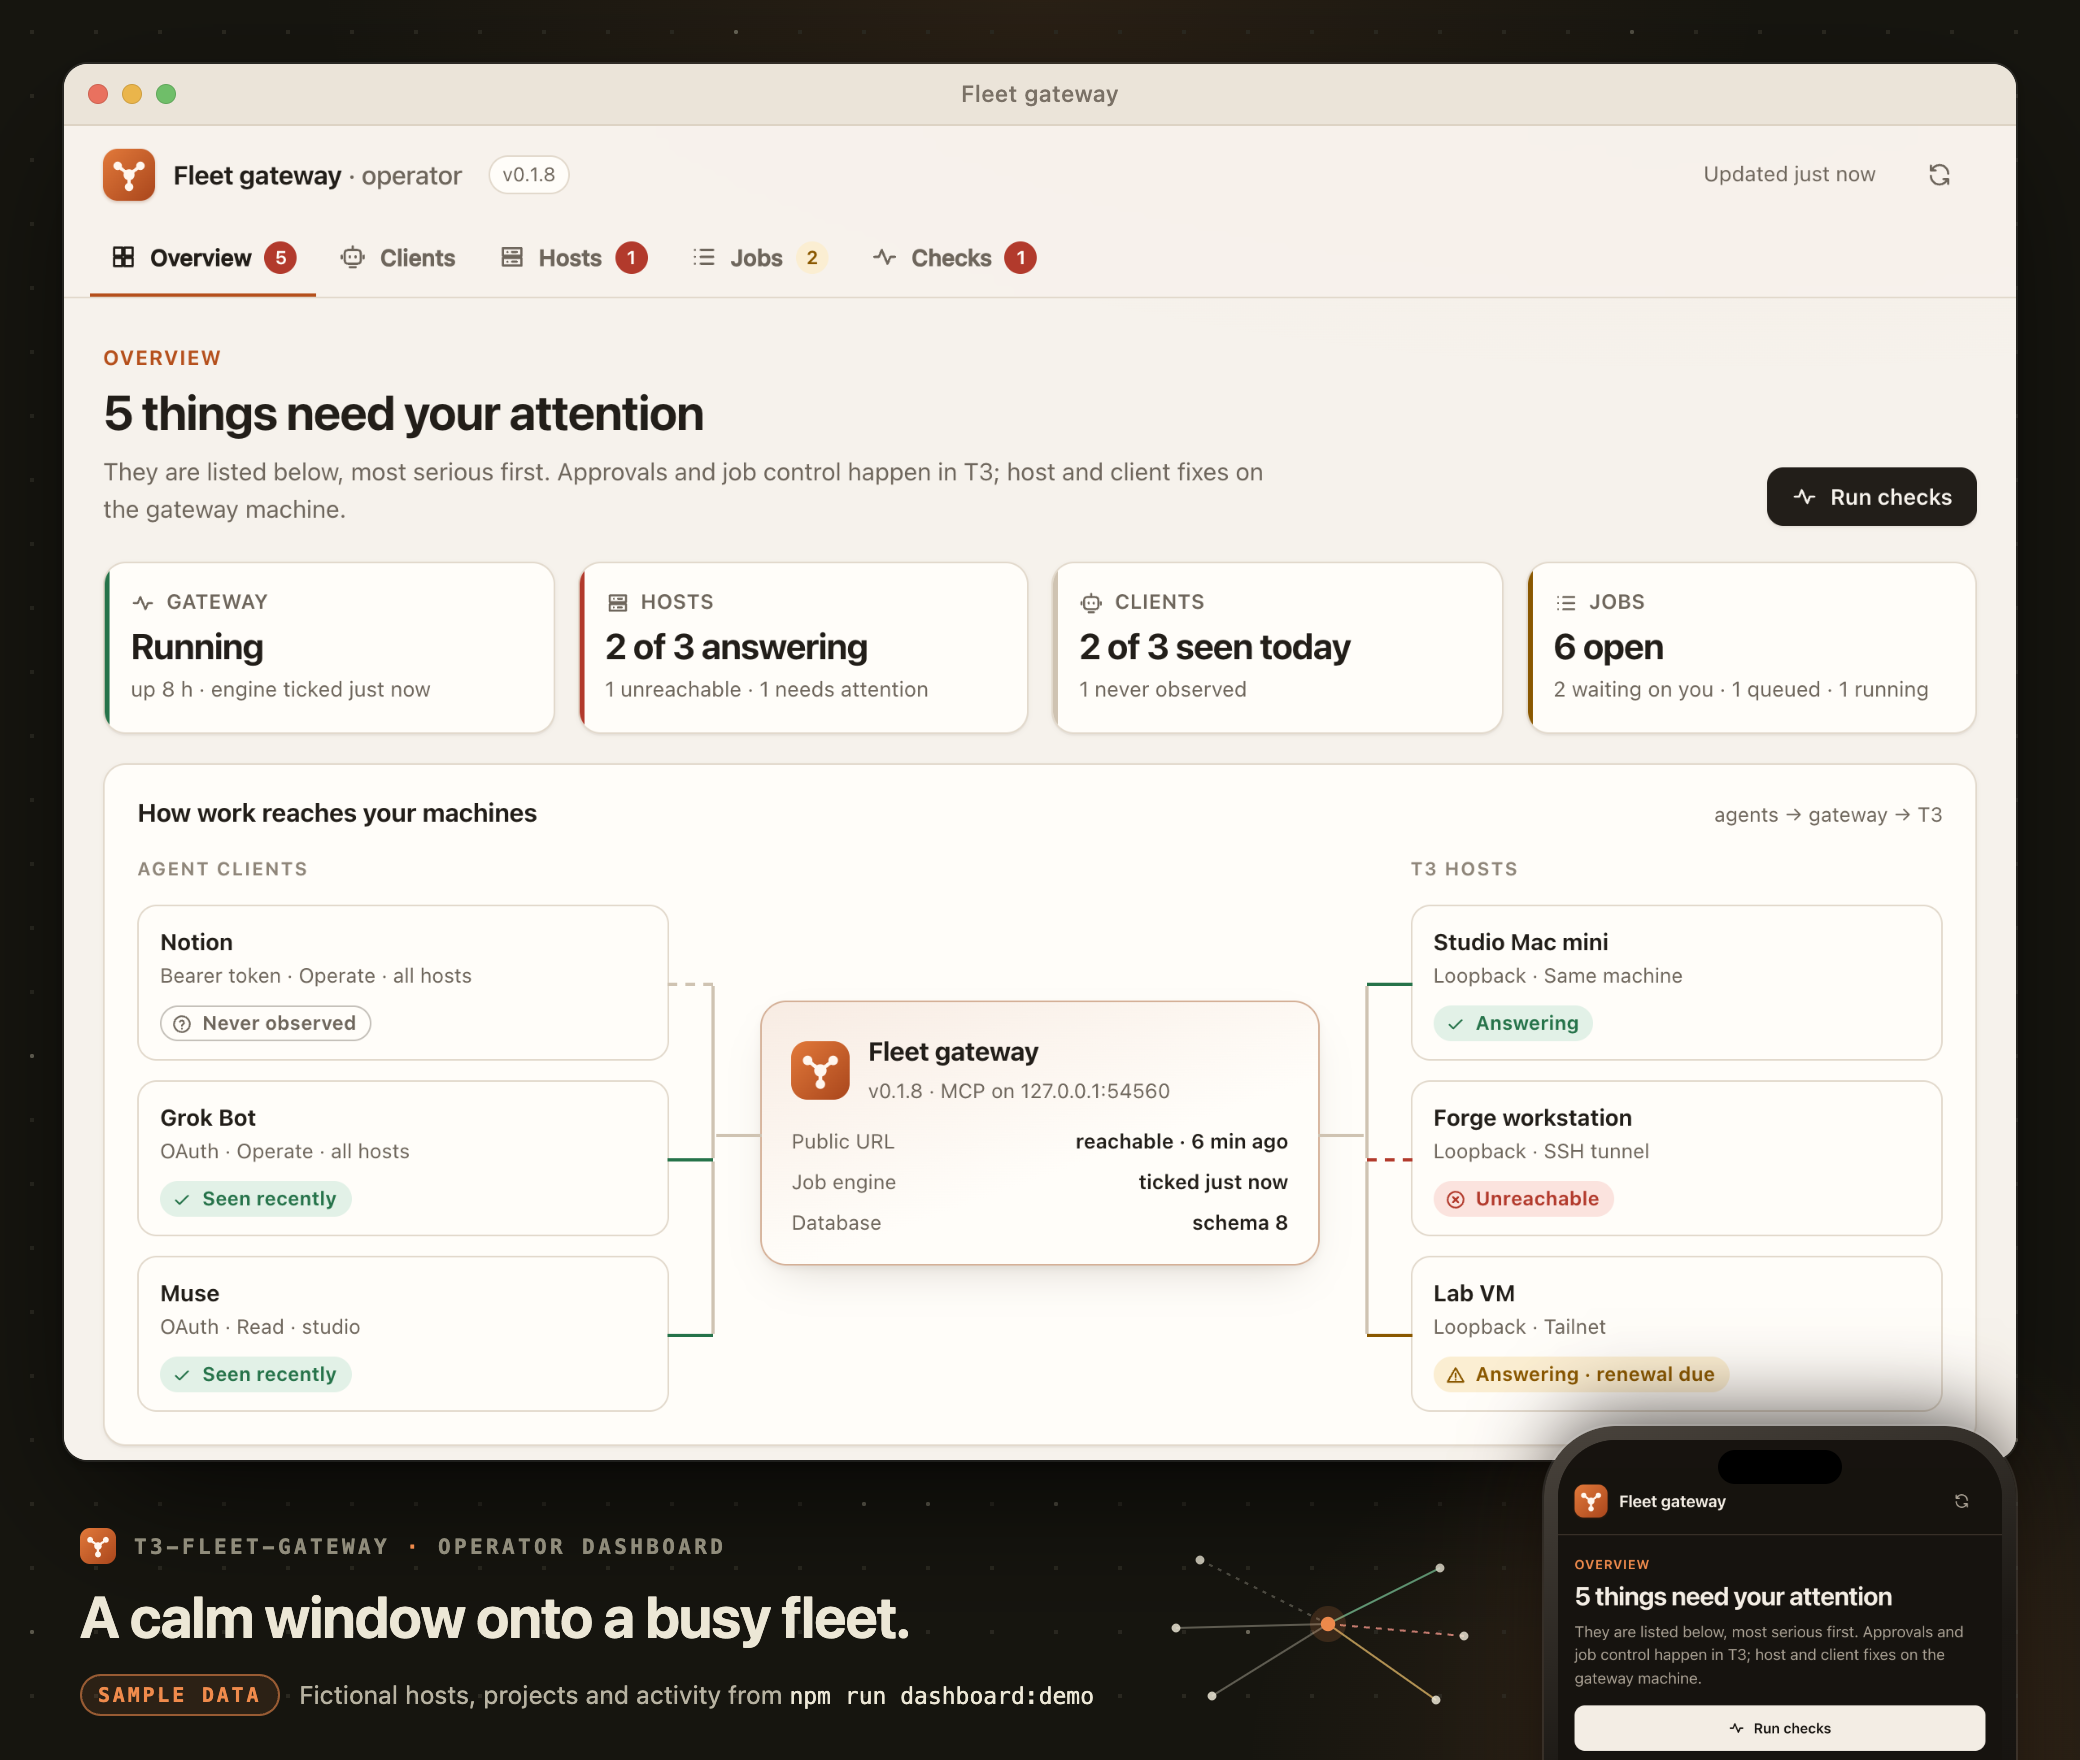
Task: Click the server icon on Hosts tab
Action: click(512, 258)
